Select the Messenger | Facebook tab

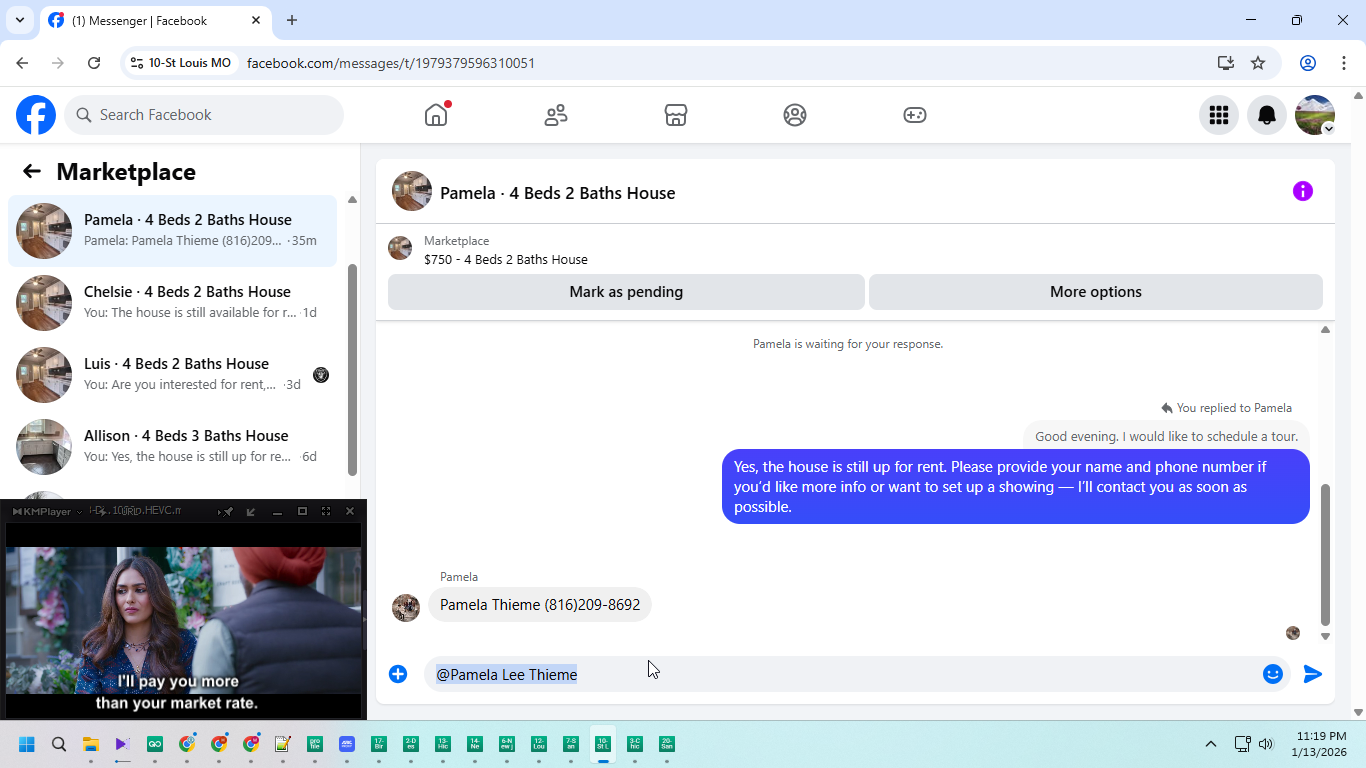coord(155,20)
